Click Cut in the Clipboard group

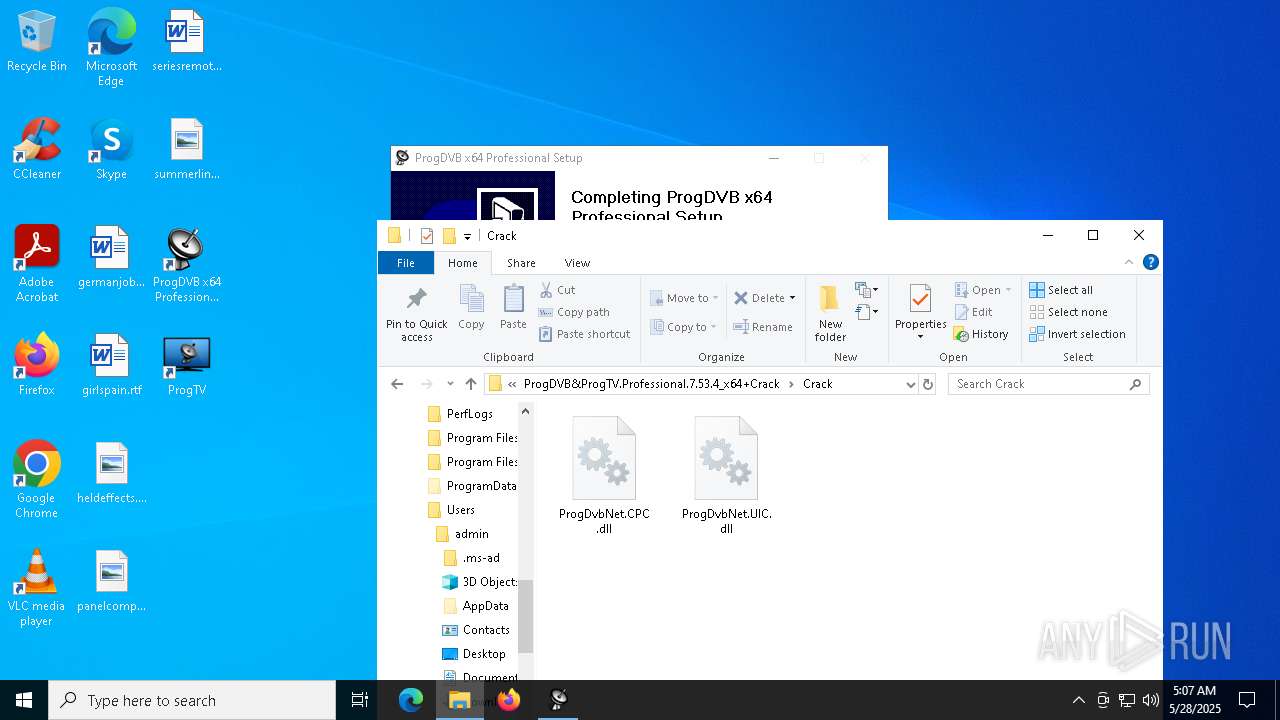click(x=558, y=290)
